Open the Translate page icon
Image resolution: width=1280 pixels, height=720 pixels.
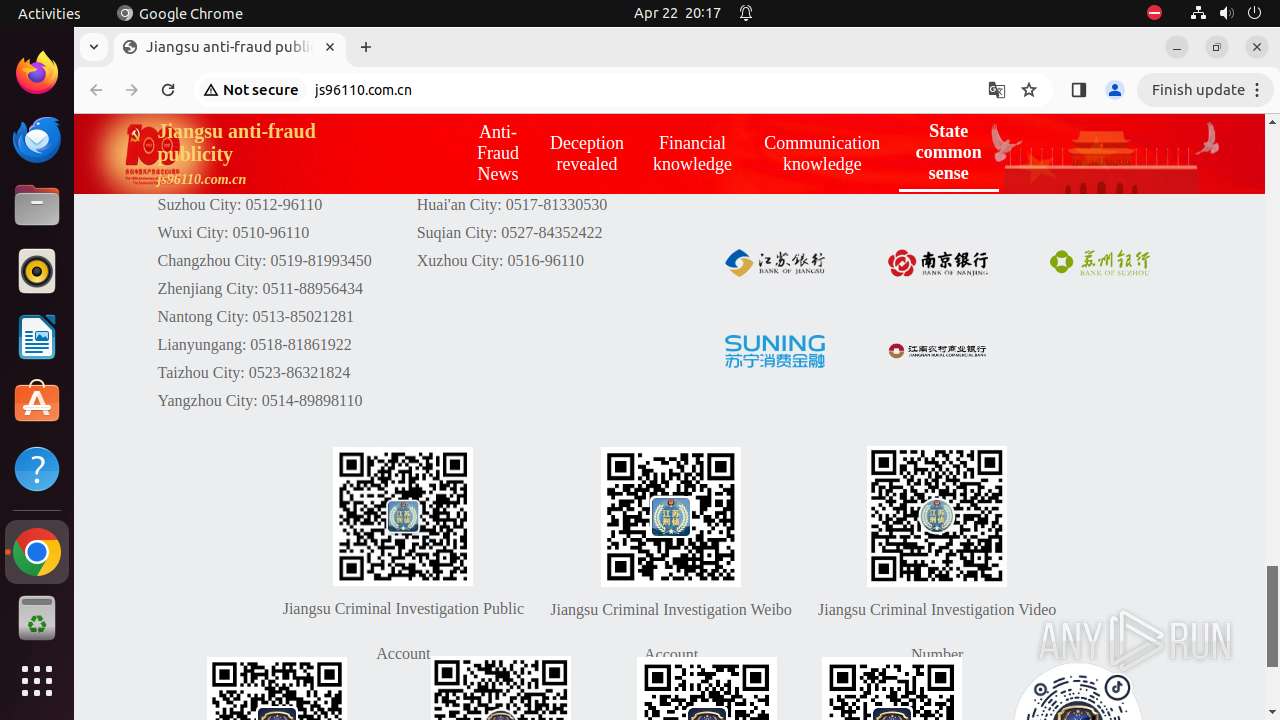click(997, 90)
